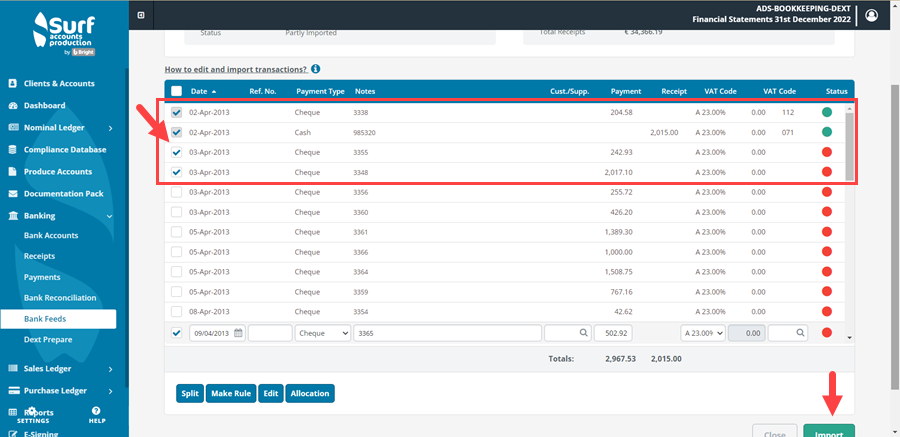Check the row for cheque 3354

(x=177, y=311)
